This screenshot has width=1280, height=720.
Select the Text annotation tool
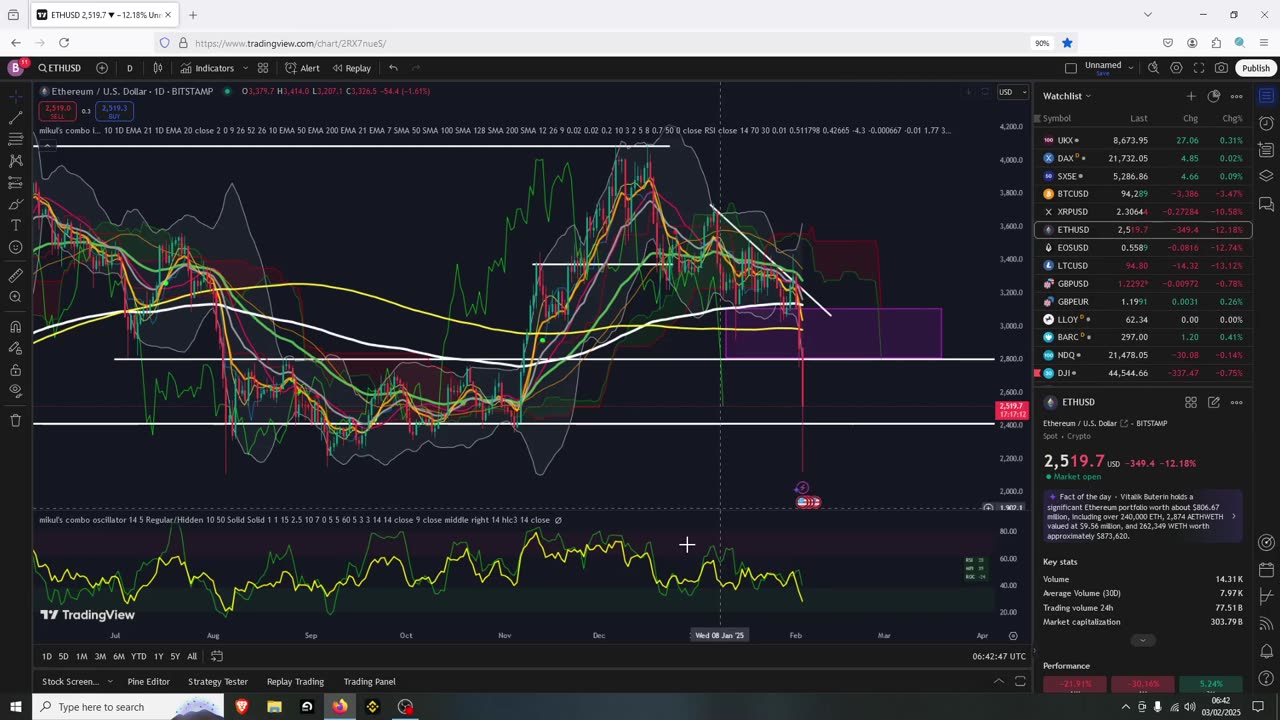pos(15,226)
